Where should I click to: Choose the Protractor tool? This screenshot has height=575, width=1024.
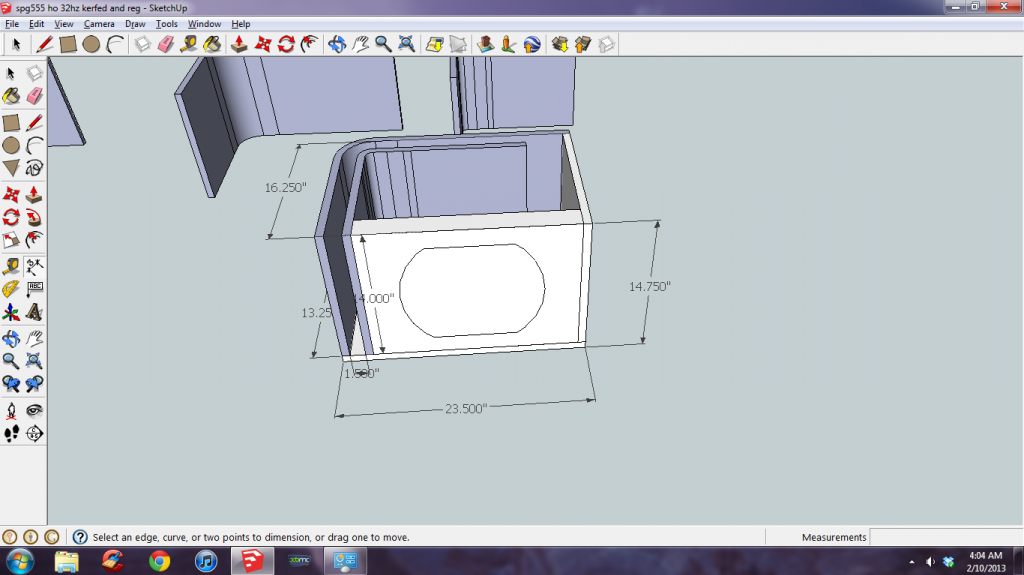pyautogui.click(x=11, y=288)
